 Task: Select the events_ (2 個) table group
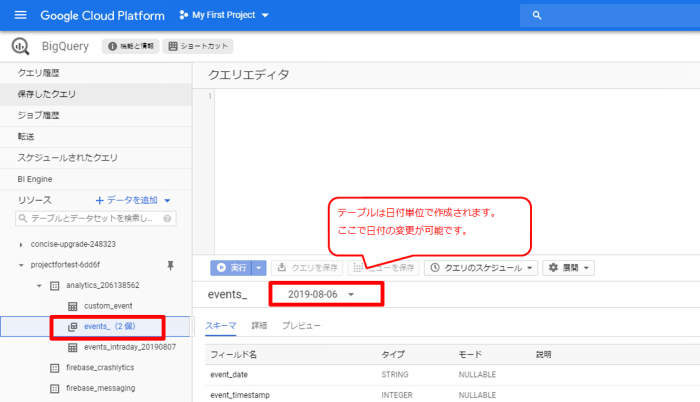coord(109,327)
